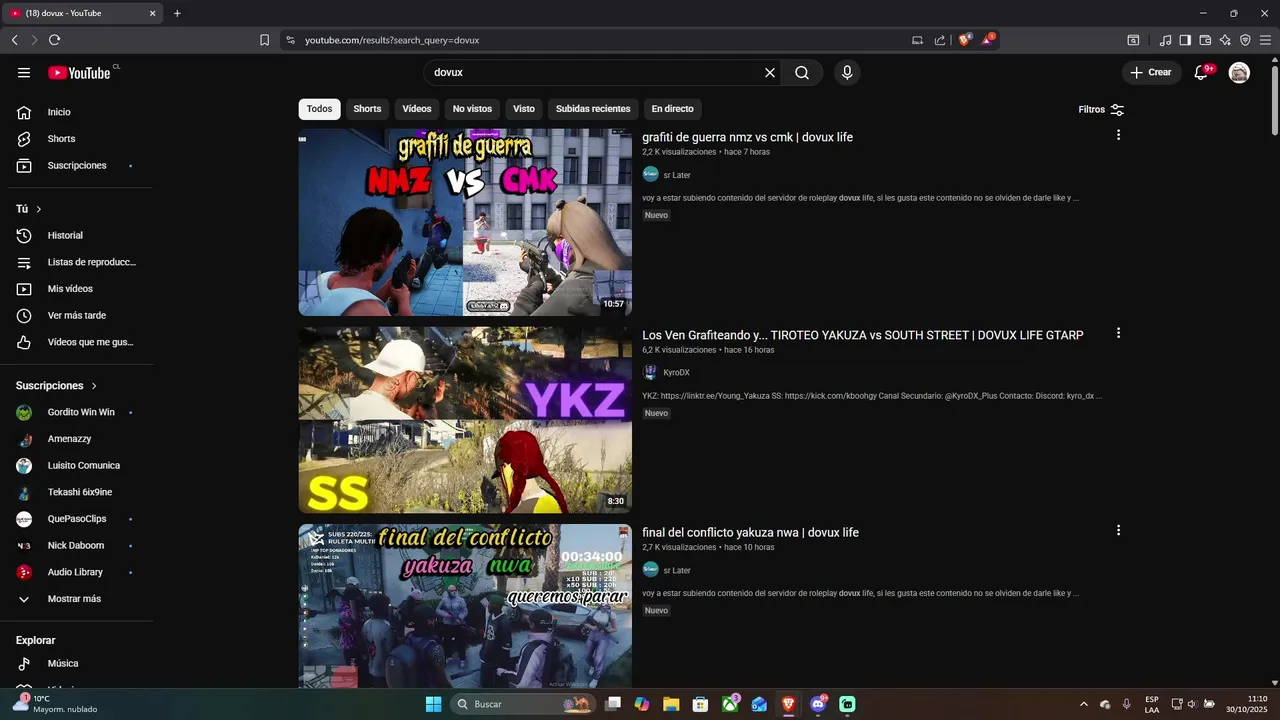This screenshot has width=1280, height=720.
Task: Open the account avatar menu
Action: point(1239,73)
